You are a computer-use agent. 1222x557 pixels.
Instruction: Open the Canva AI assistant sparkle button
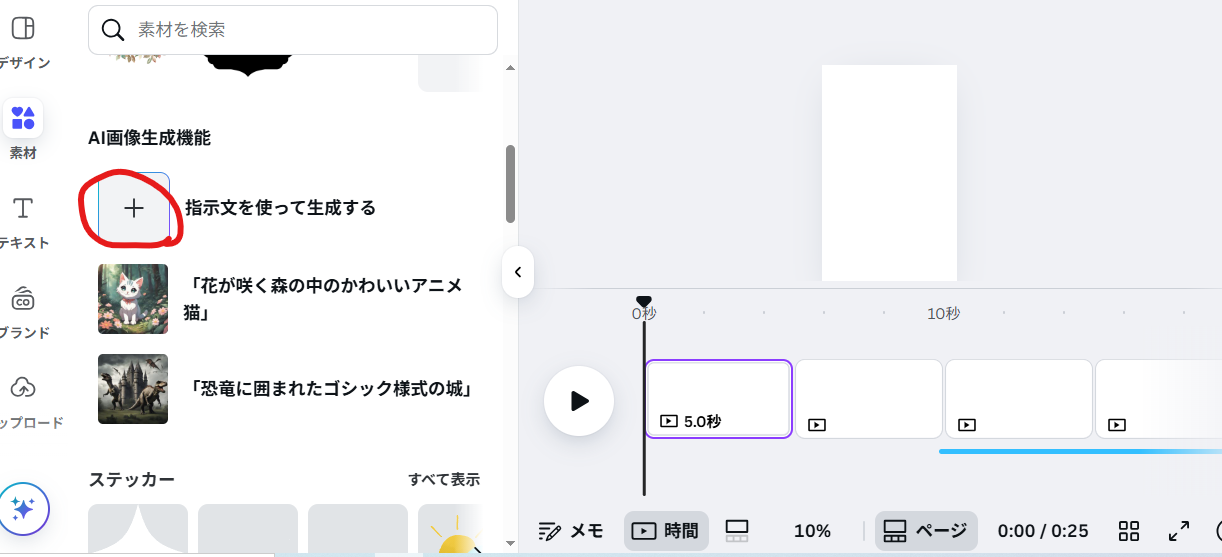point(24,508)
